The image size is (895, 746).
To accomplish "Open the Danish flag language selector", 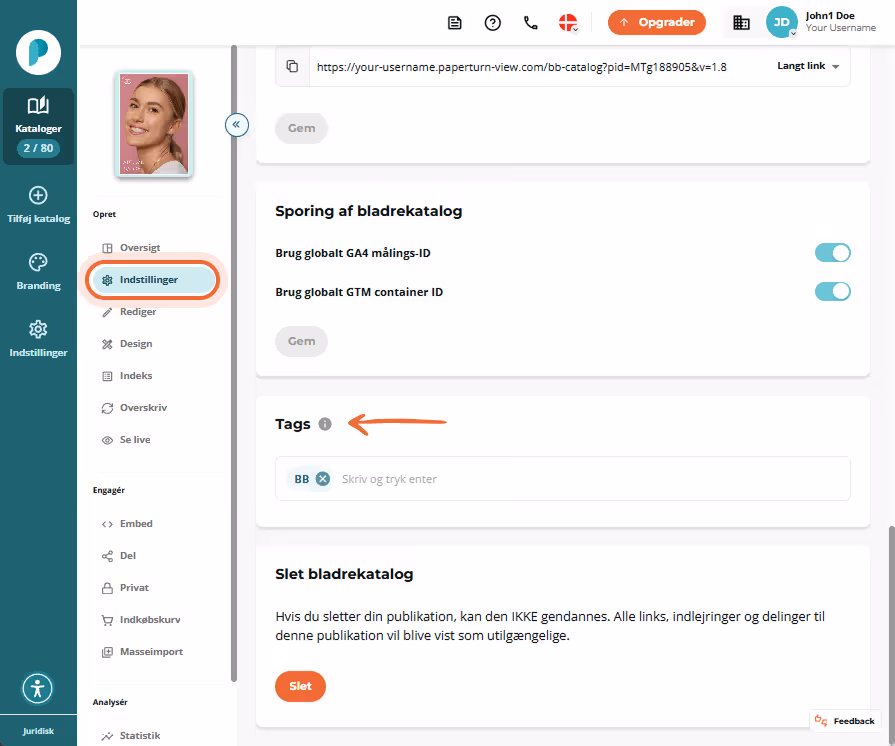I will tap(569, 23).
